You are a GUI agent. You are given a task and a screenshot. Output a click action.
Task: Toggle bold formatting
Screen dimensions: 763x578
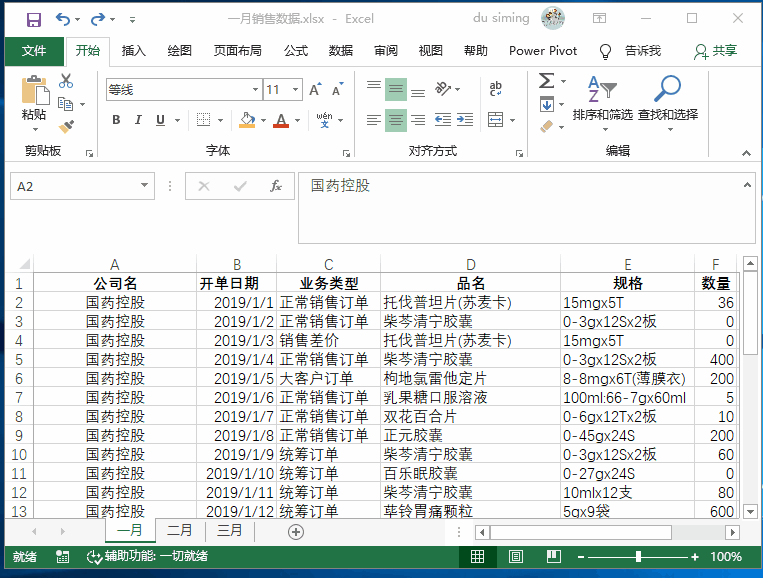(116, 120)
